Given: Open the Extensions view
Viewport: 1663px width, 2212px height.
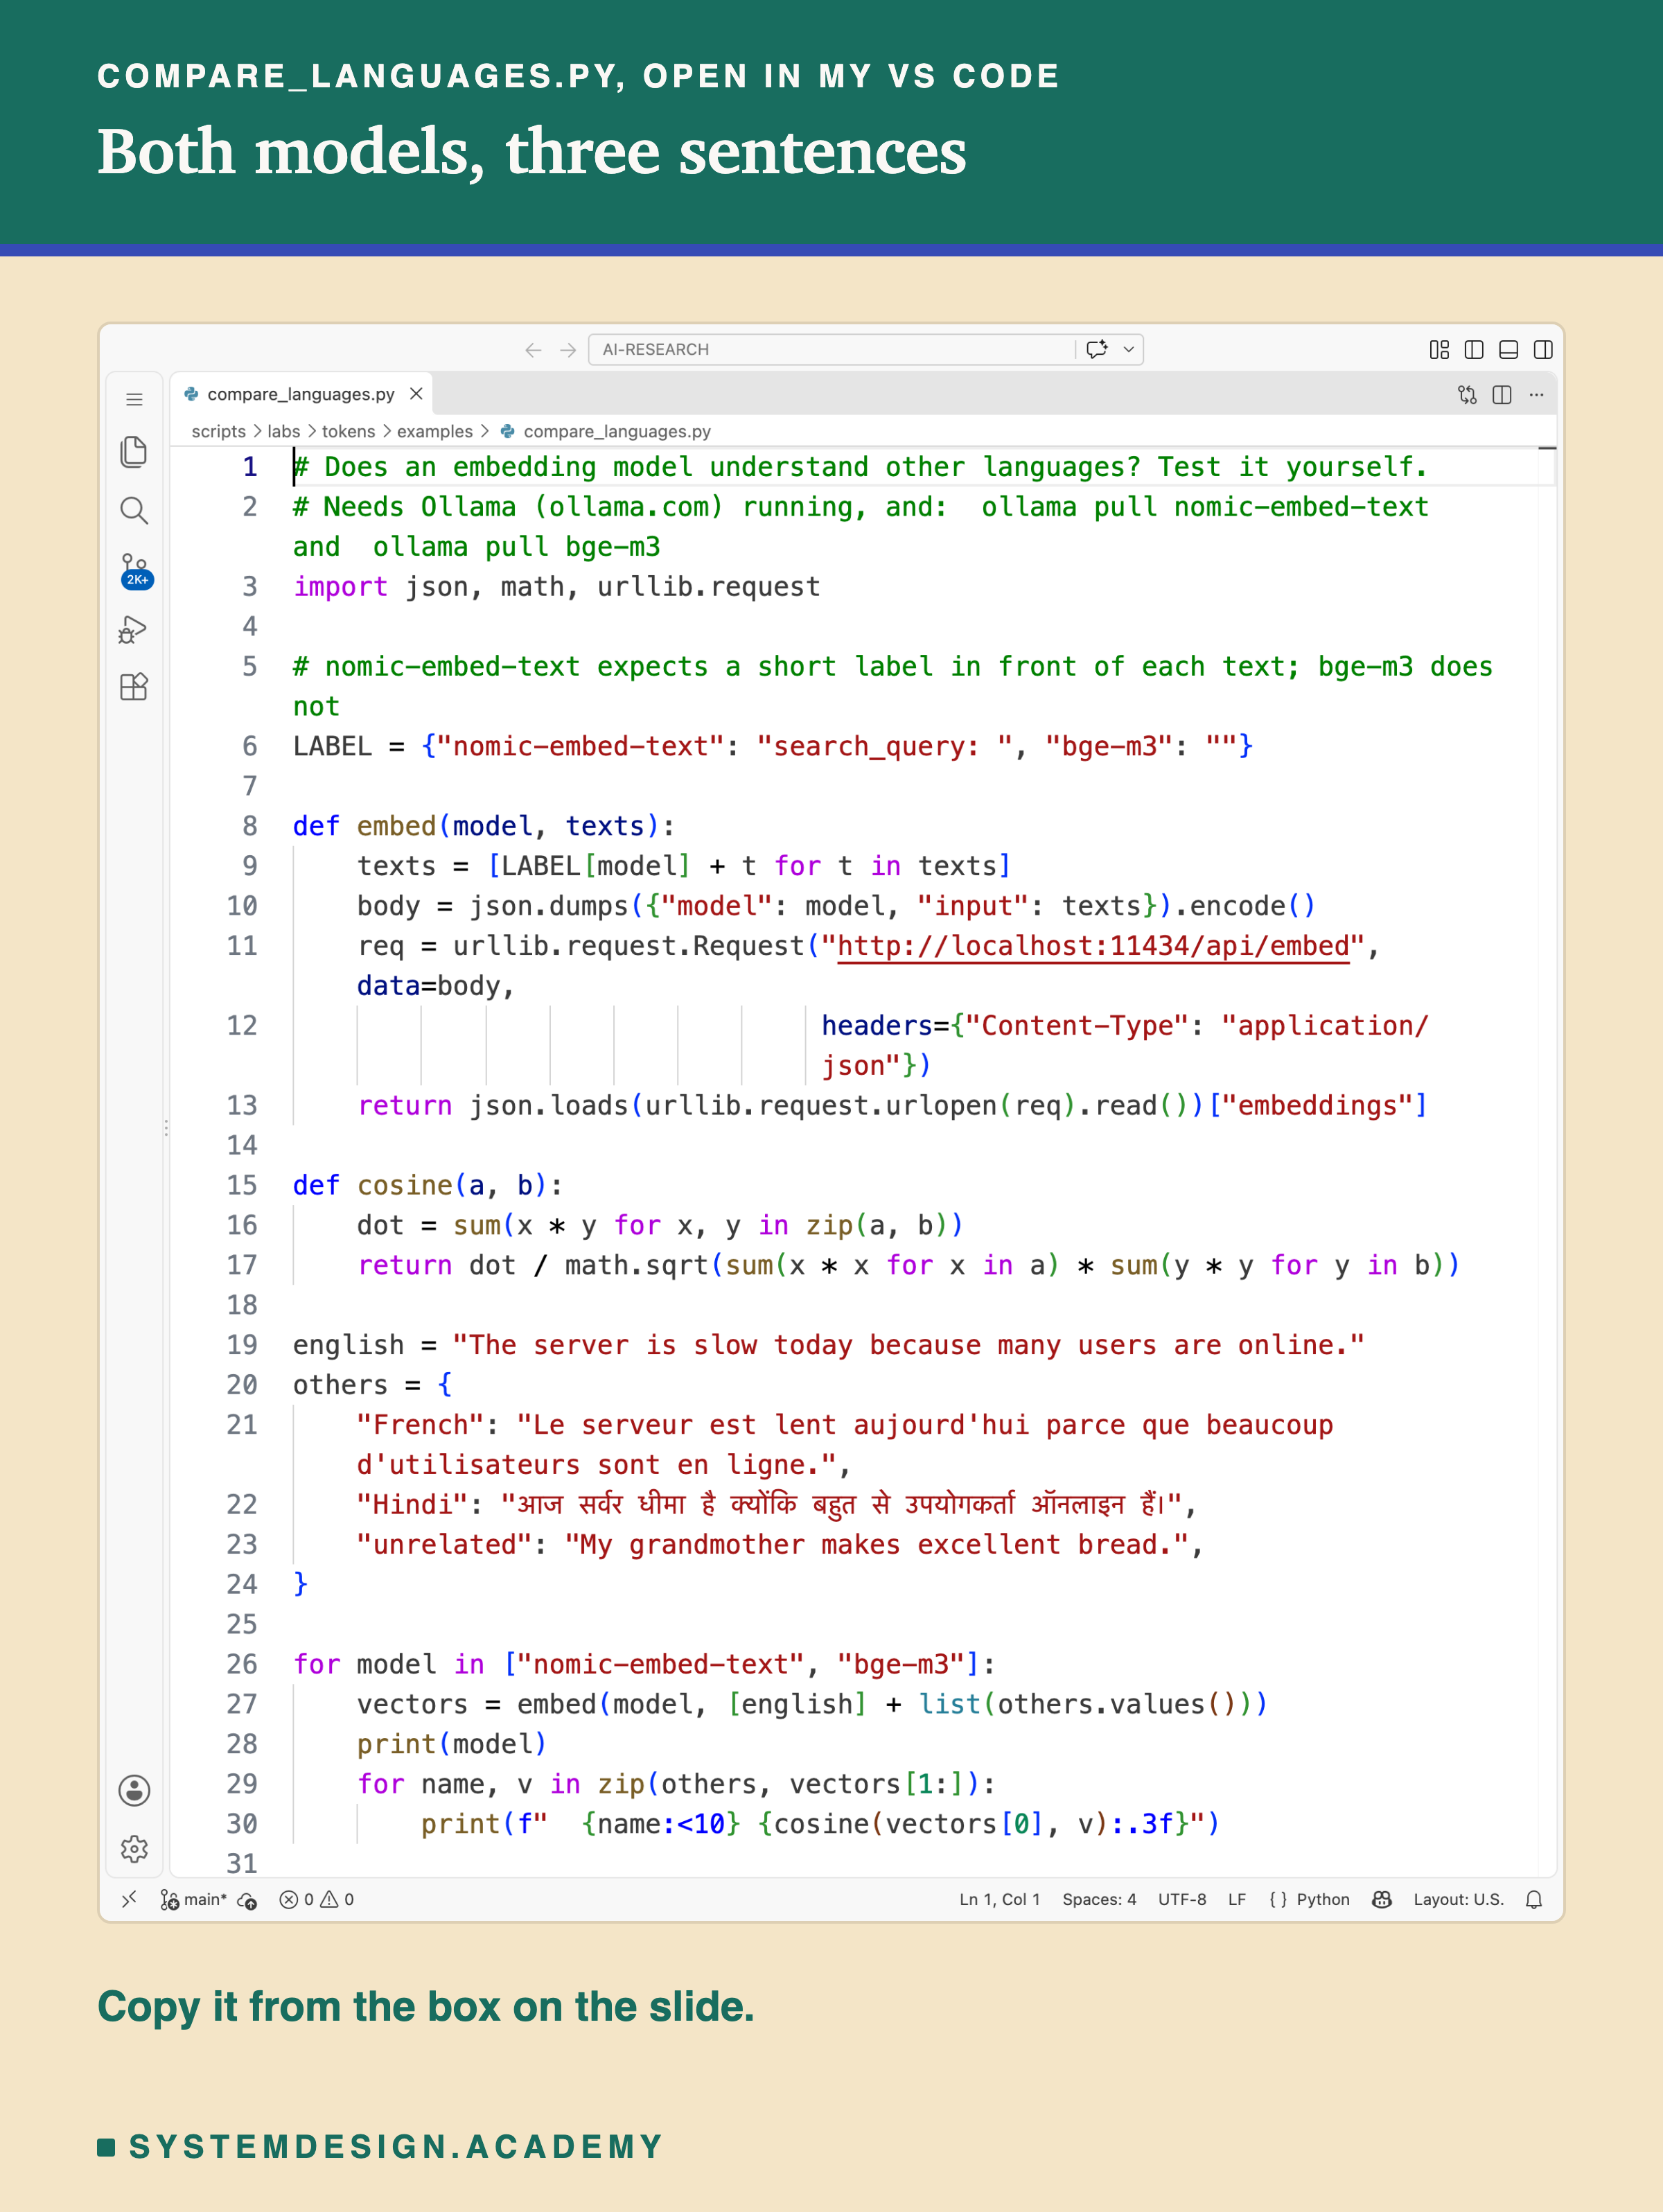Looking at the screenshot, I should pyautogui.click(x=134, y=687).
